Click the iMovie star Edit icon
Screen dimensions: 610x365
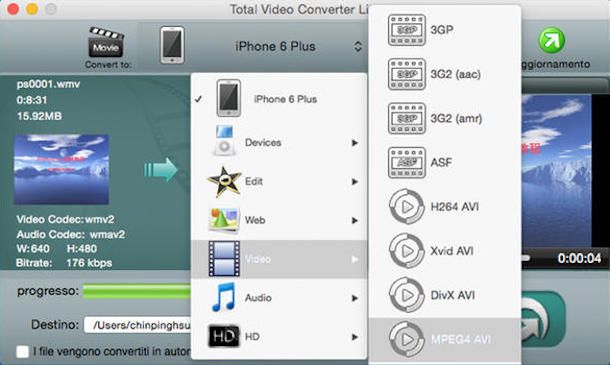click(x=224, y=182)
